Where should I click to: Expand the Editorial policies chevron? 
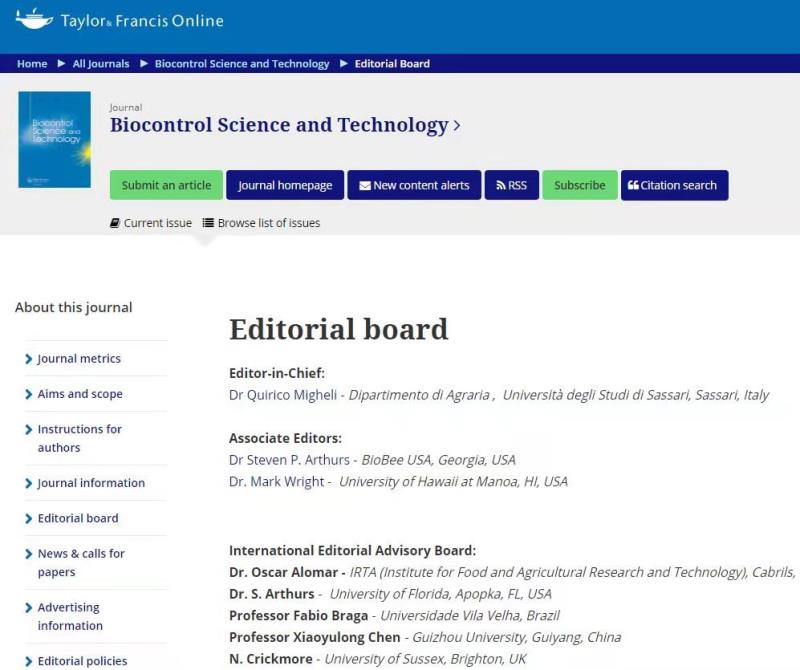point(29,661)
